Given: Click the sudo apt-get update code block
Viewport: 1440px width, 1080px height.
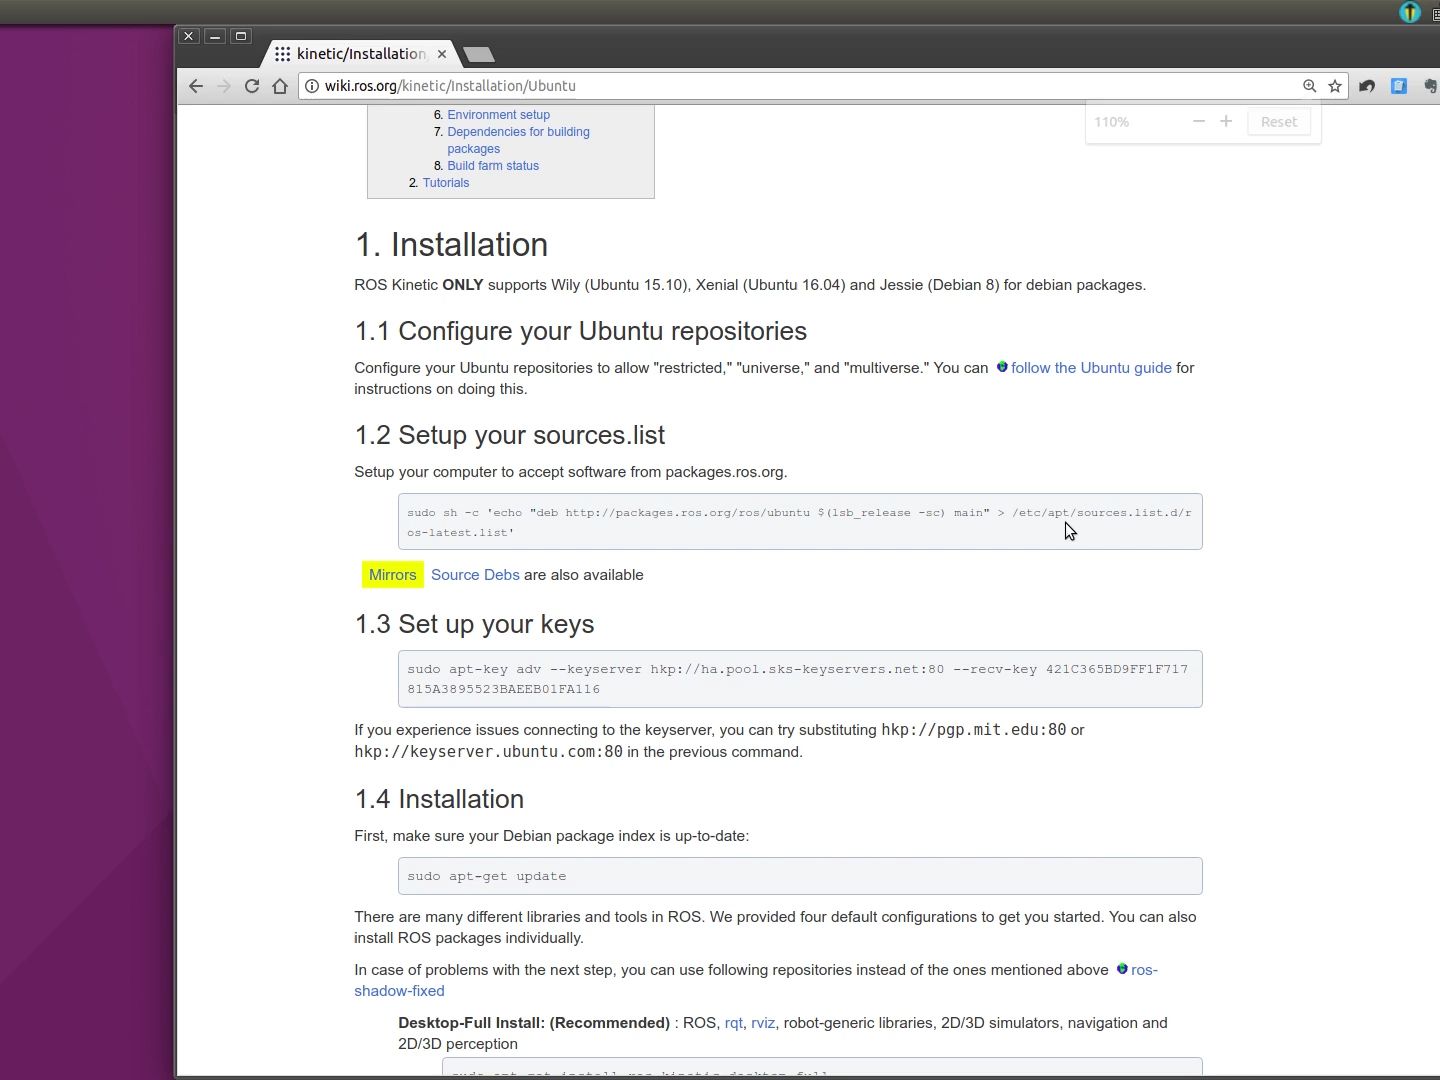Looking at the screenshot, I should click(800, 876).
